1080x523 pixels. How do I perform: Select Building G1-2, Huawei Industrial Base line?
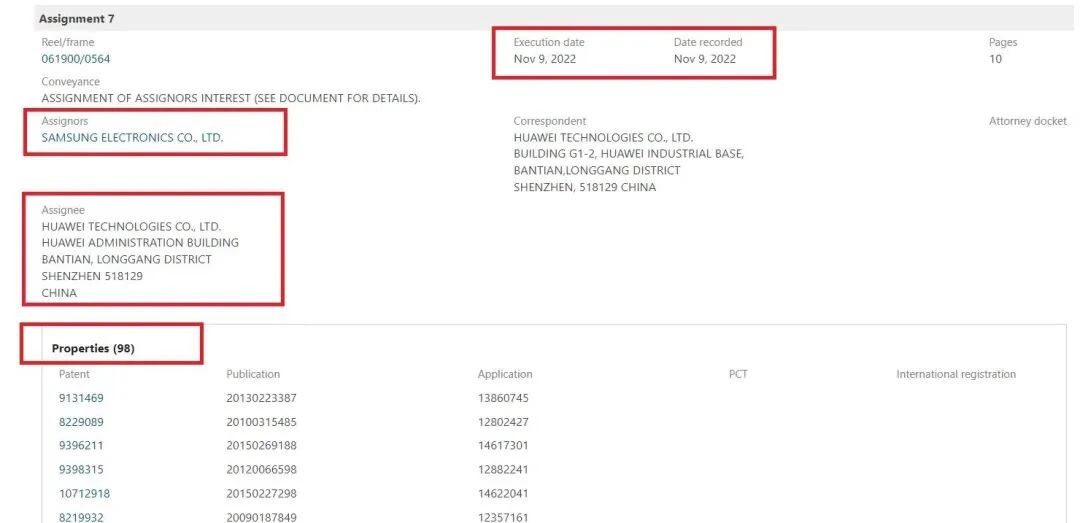pos(629,154)
